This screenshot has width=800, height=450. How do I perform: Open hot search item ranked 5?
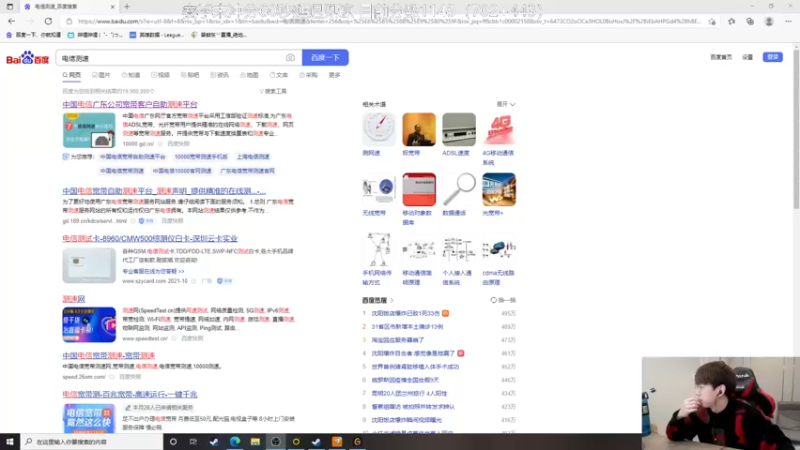pyautogui.click(x=415, y=366)
